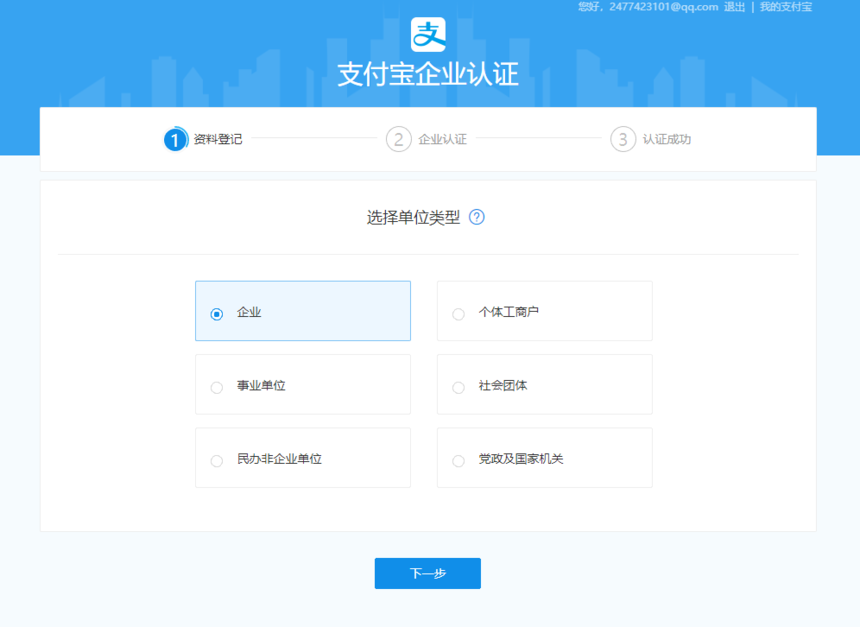Image resolution: width=860 pixels, height=627 pixels.
Task: Click the 退出 logout link
Action: point(734,7)
